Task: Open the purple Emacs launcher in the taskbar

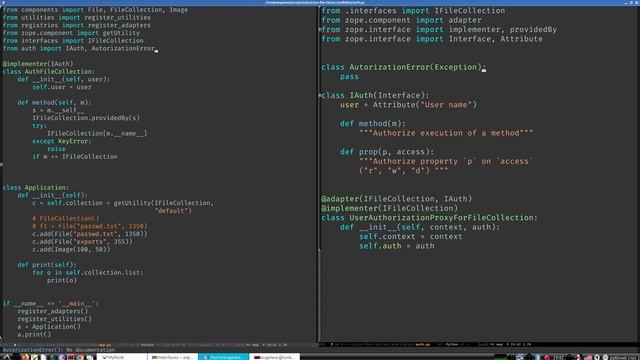Action: [61, 357]
